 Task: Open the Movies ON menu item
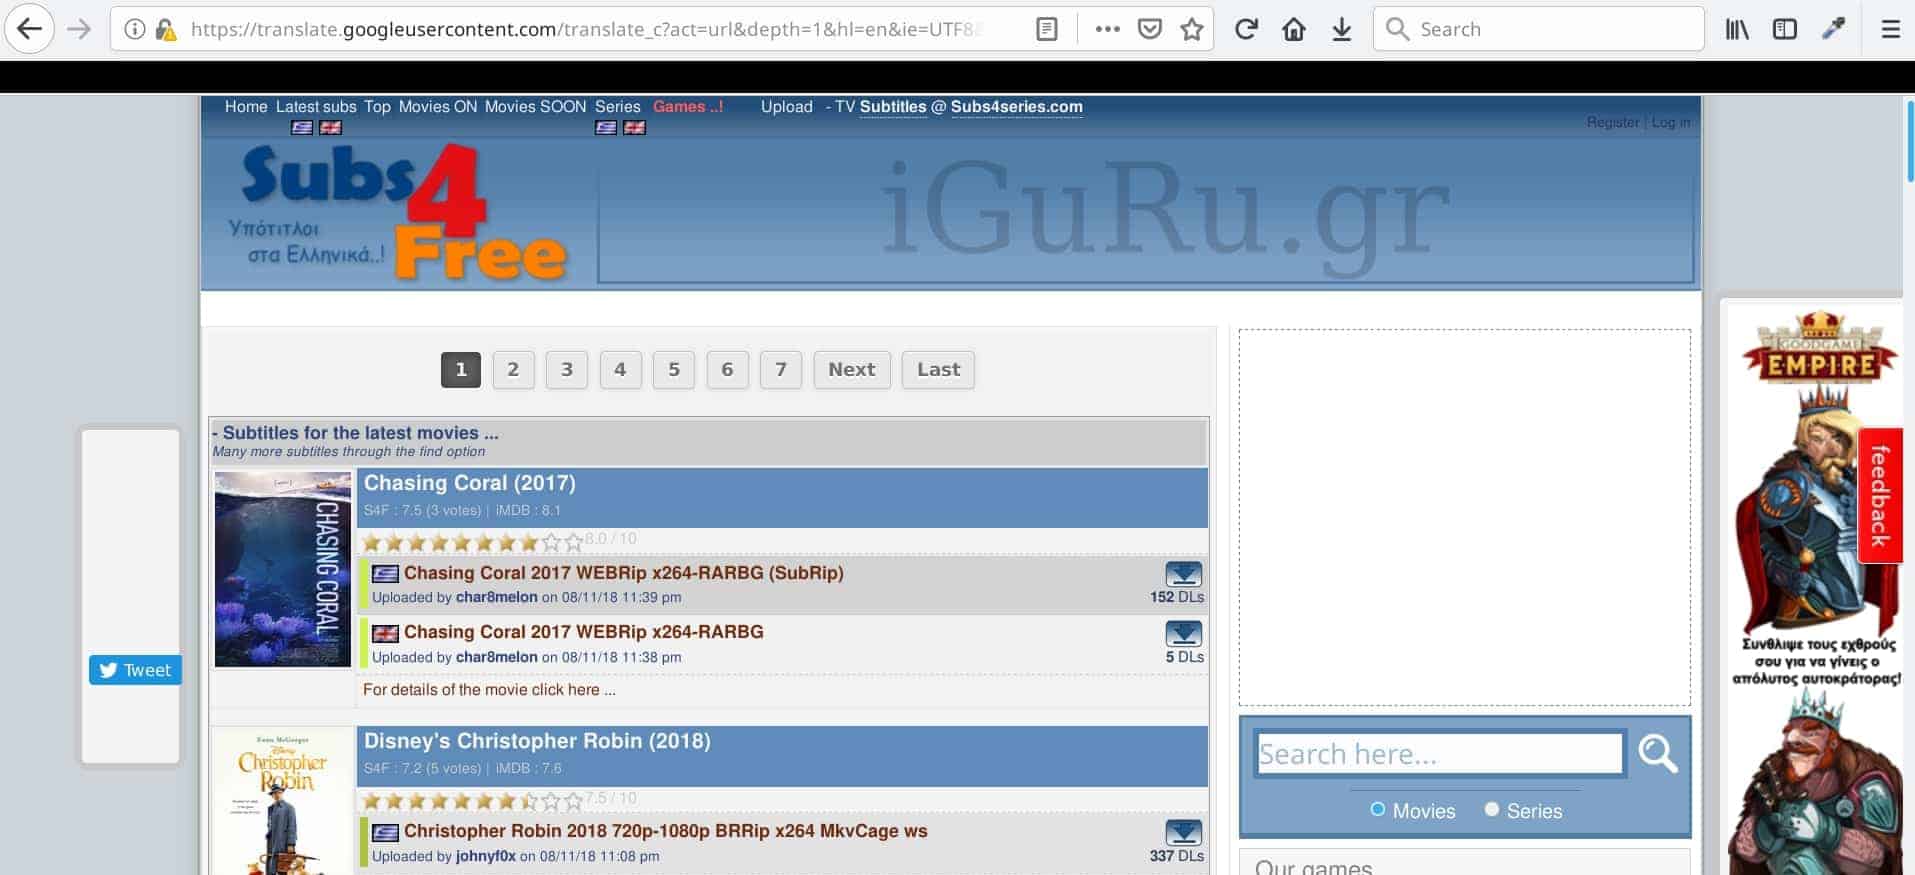(x=438, y=107)
